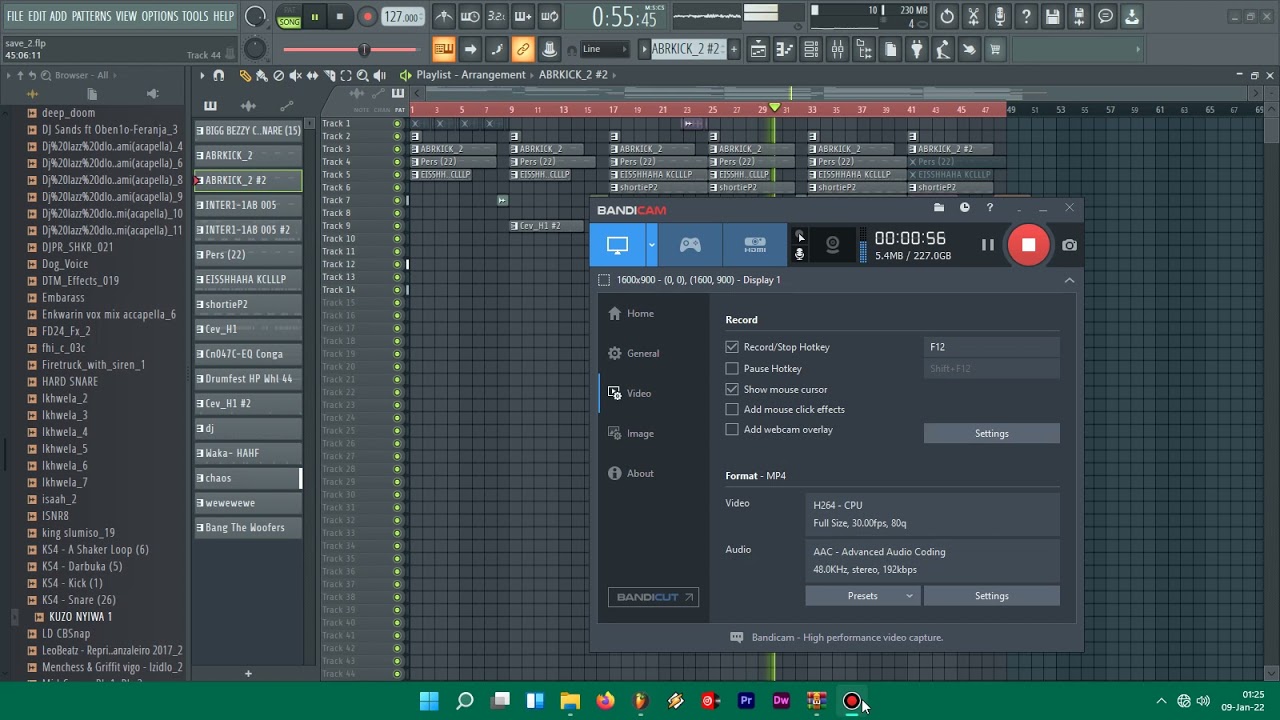The width and height of the screenshot is (1280, 720).
Task: Click the Bandicam microphone icon
Action: pyautogui.click(x=799, y=255)
